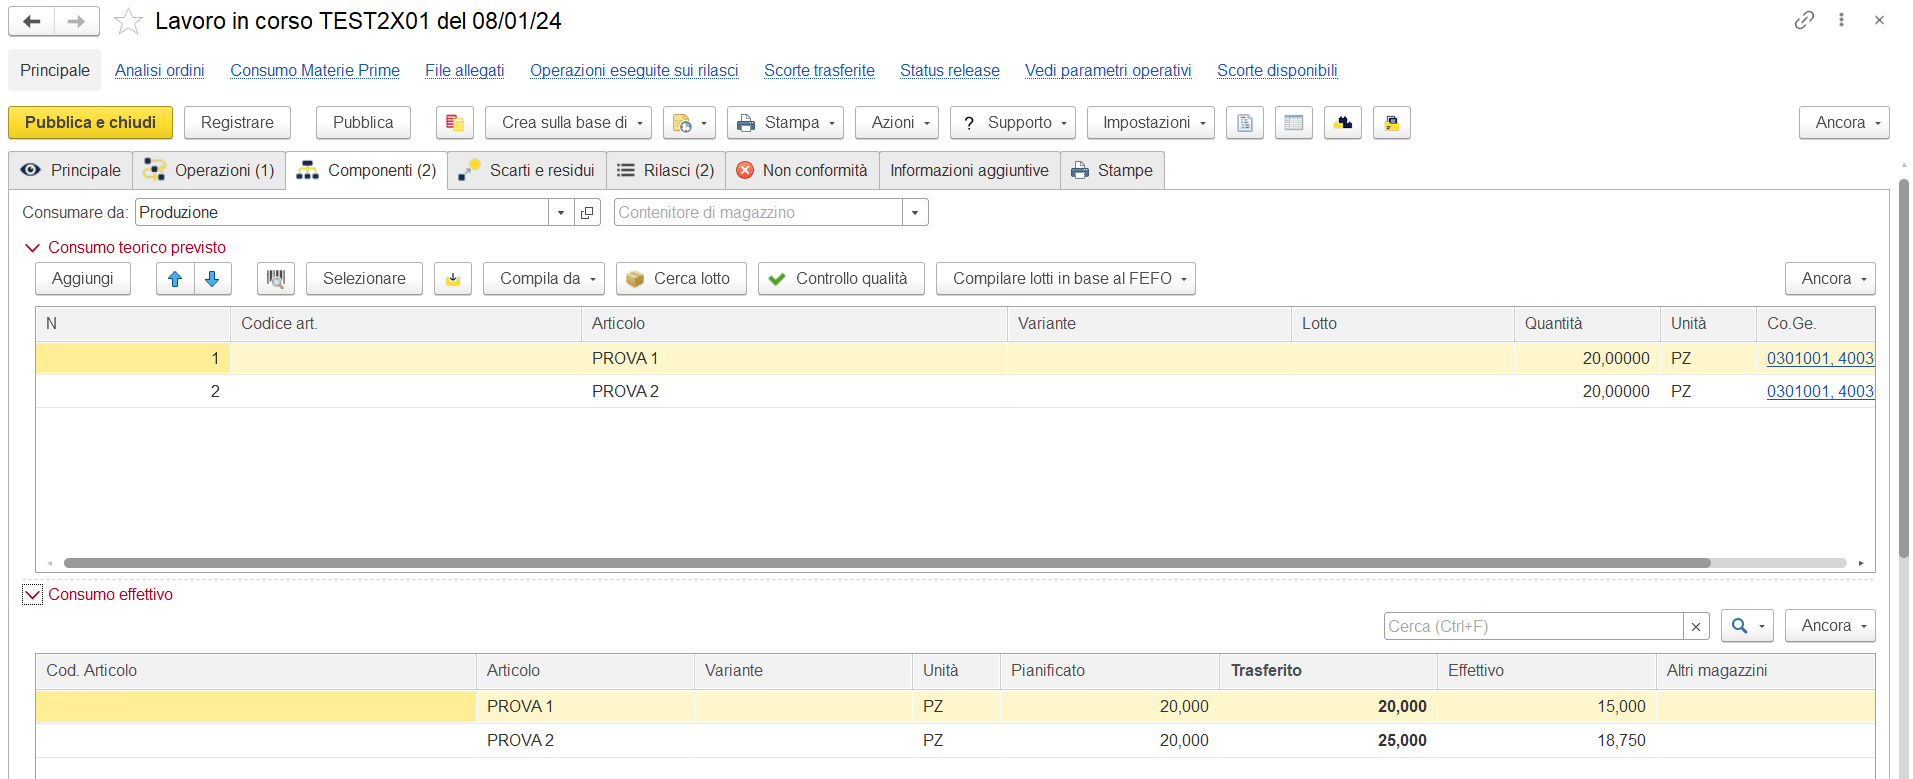Image resolution: width=1913 pixels, height=779 pixels.
Task: Open the Scorte disponibili link
Action: (1277, 71)
